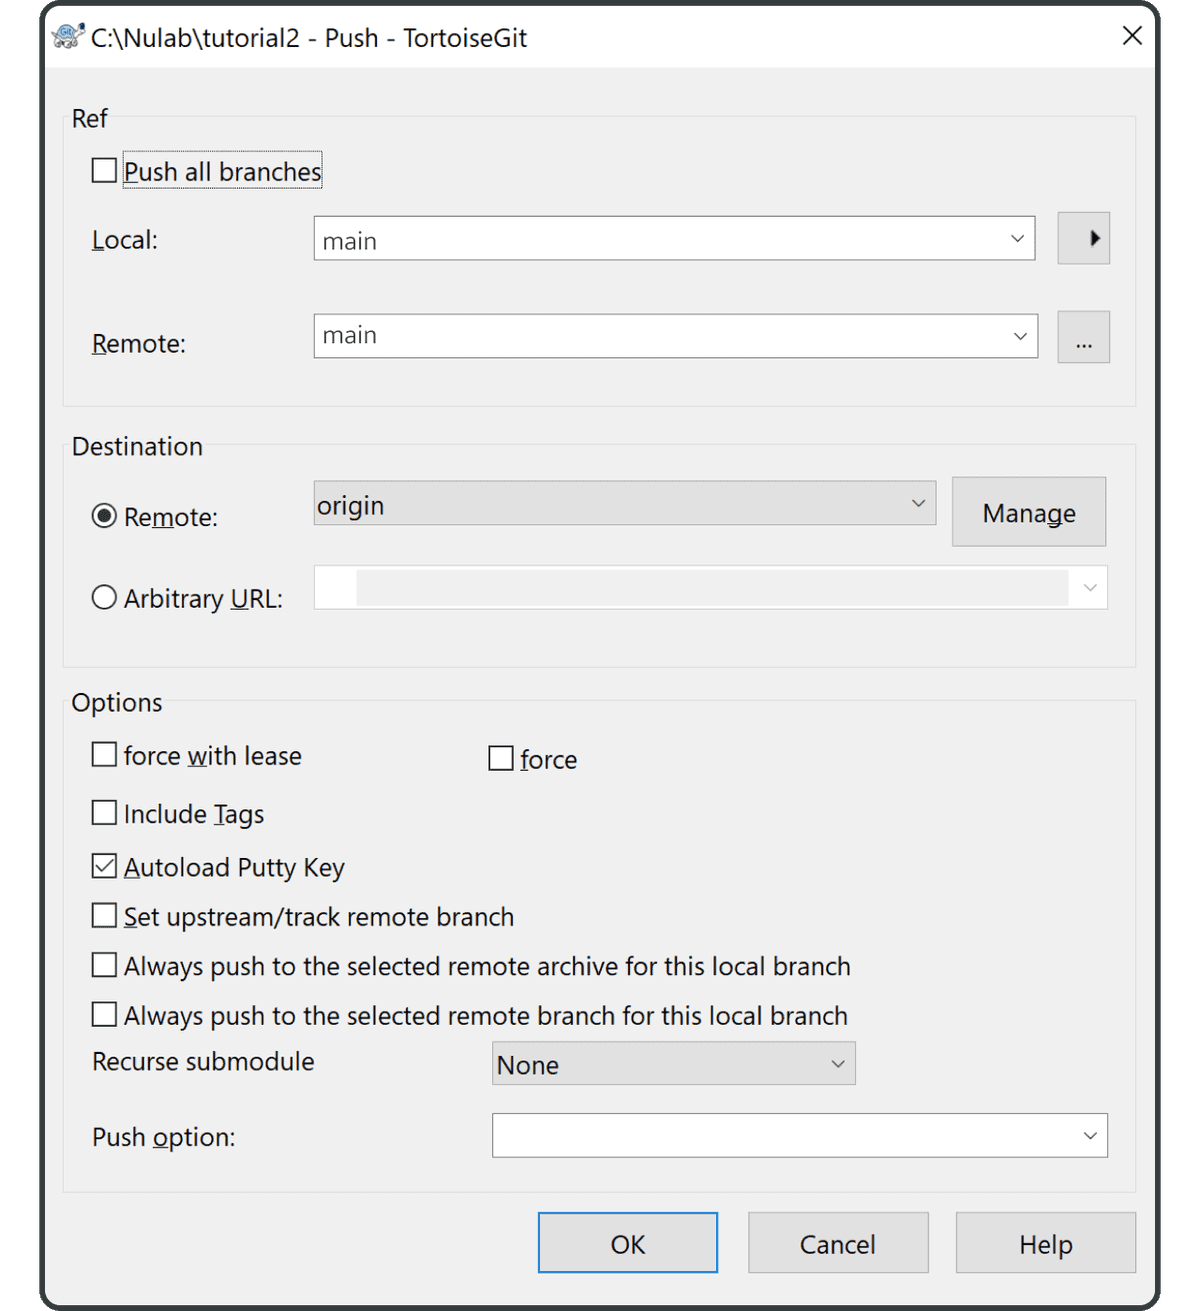Viewport: 1200px width, 1311px height.
Task: Open the Recurse submodule dropdown set to None
Action: [838, 1064]
